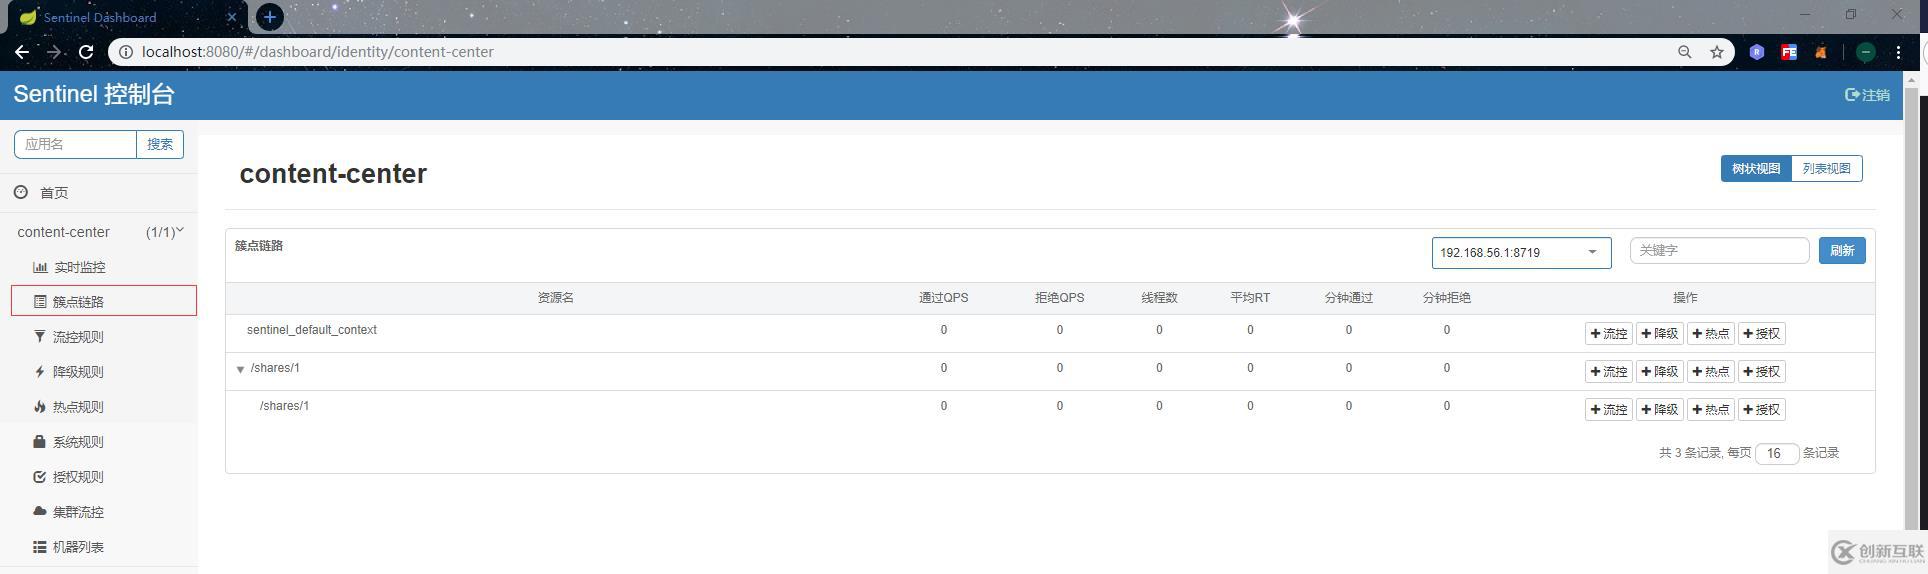Click the Sentinel 控制台 title
Viewport: 1928px width, 574px height.
[94, 94]
